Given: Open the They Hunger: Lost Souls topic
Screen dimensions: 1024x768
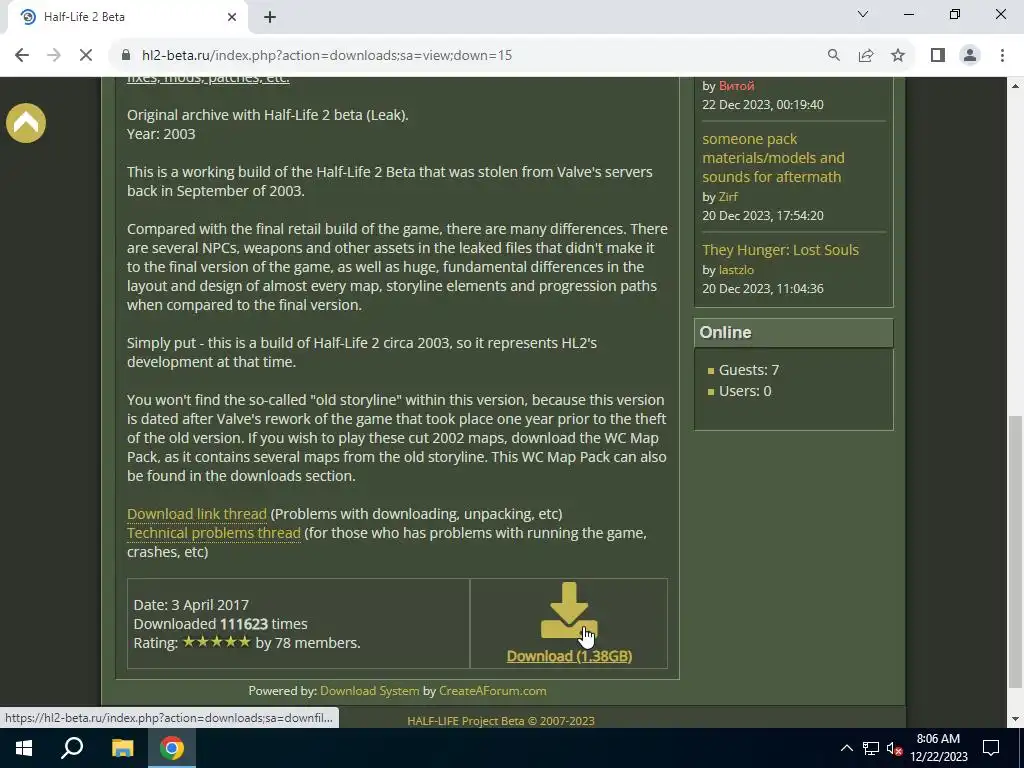Looking at the screenshot, I should click(780, 250).
